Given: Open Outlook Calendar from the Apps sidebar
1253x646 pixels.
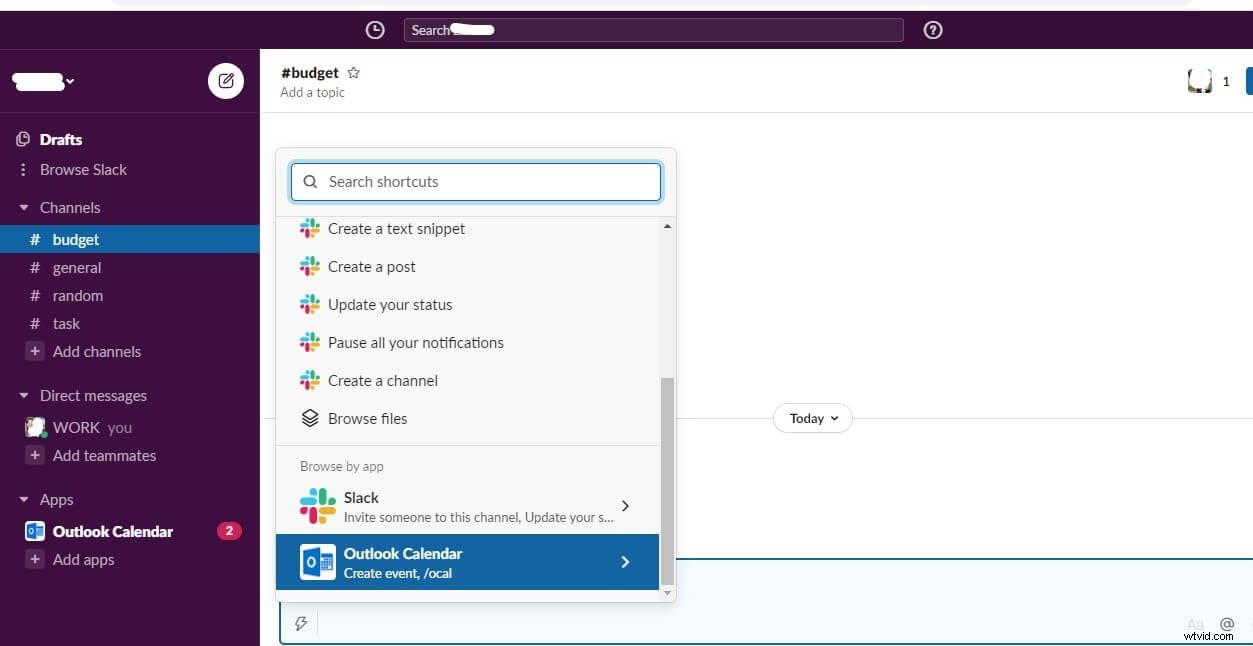Looking at the screenshot, I should pos(111,531).
